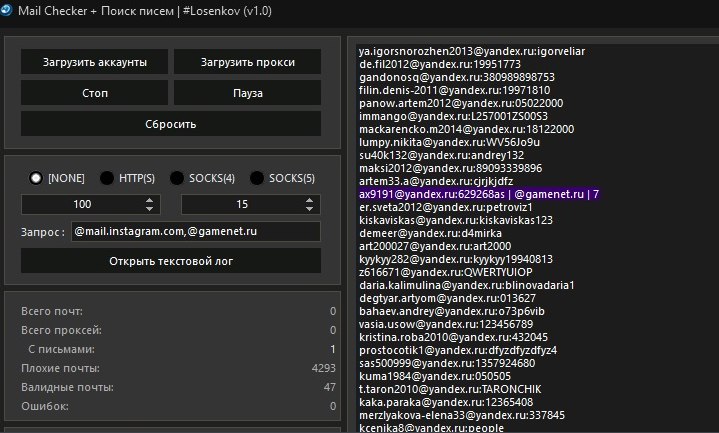The width and height of the screenshot is (719, 433).
Task: Select row prostocotik1@yandex.ru
Action: 458,350
